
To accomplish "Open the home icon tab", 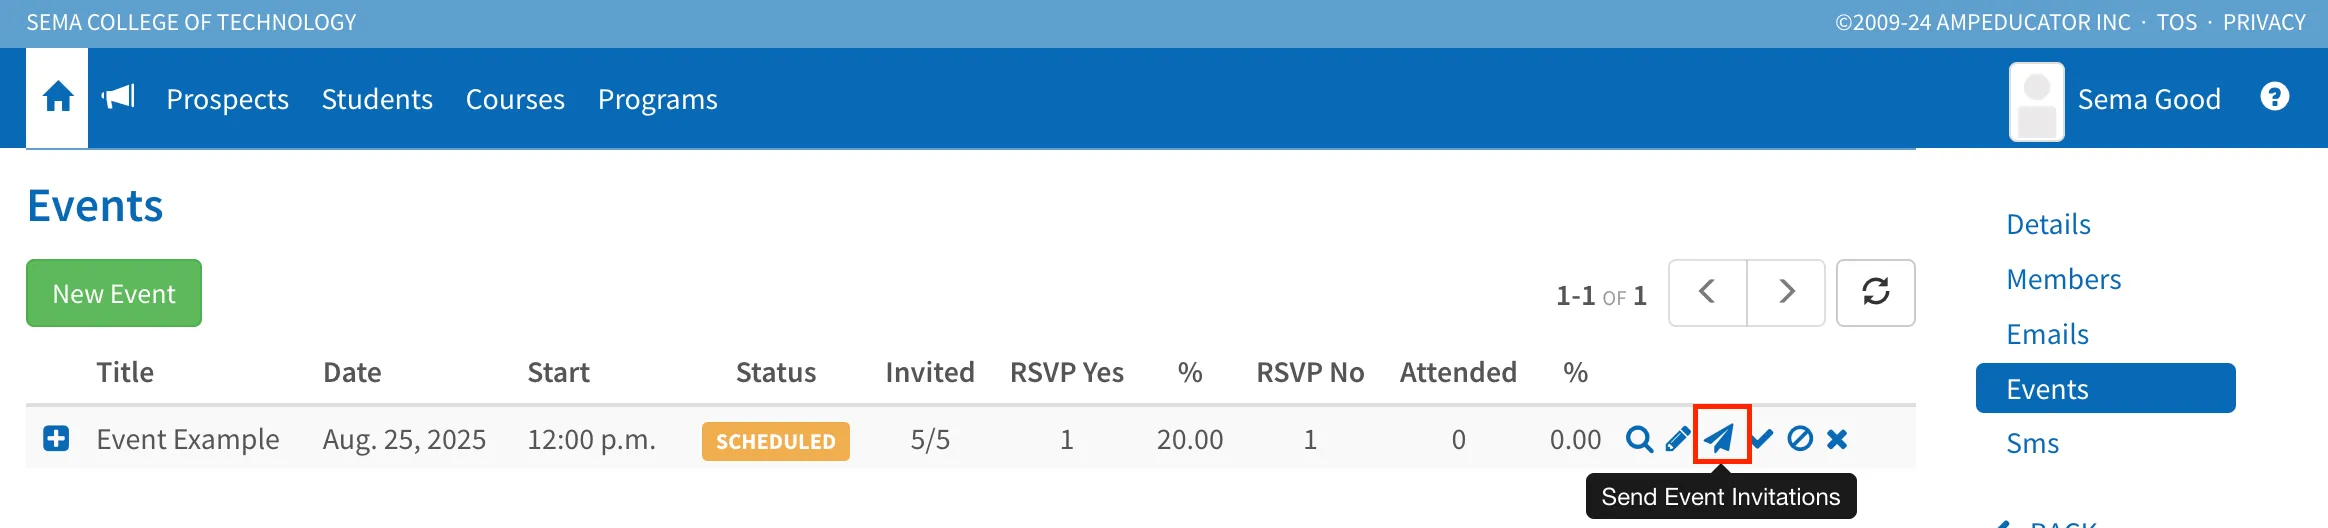I will pyautogui.click(x=57, y=98).
